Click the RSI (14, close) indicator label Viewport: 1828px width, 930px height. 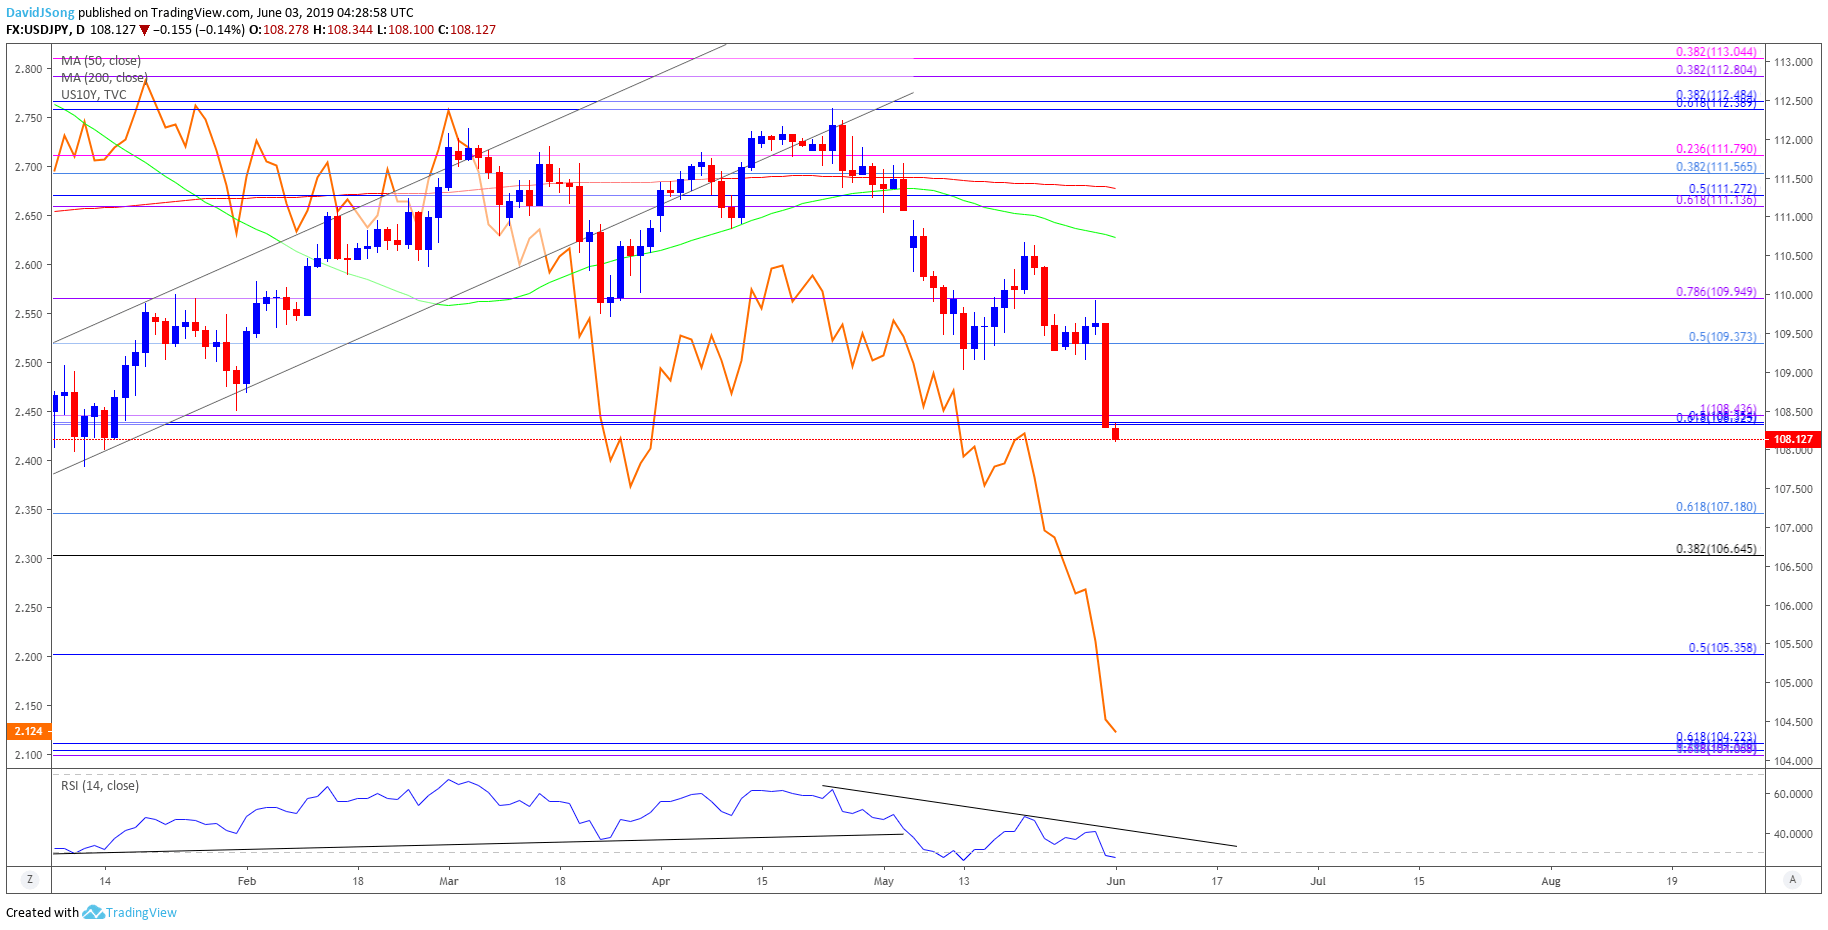[x=100, y=786]
